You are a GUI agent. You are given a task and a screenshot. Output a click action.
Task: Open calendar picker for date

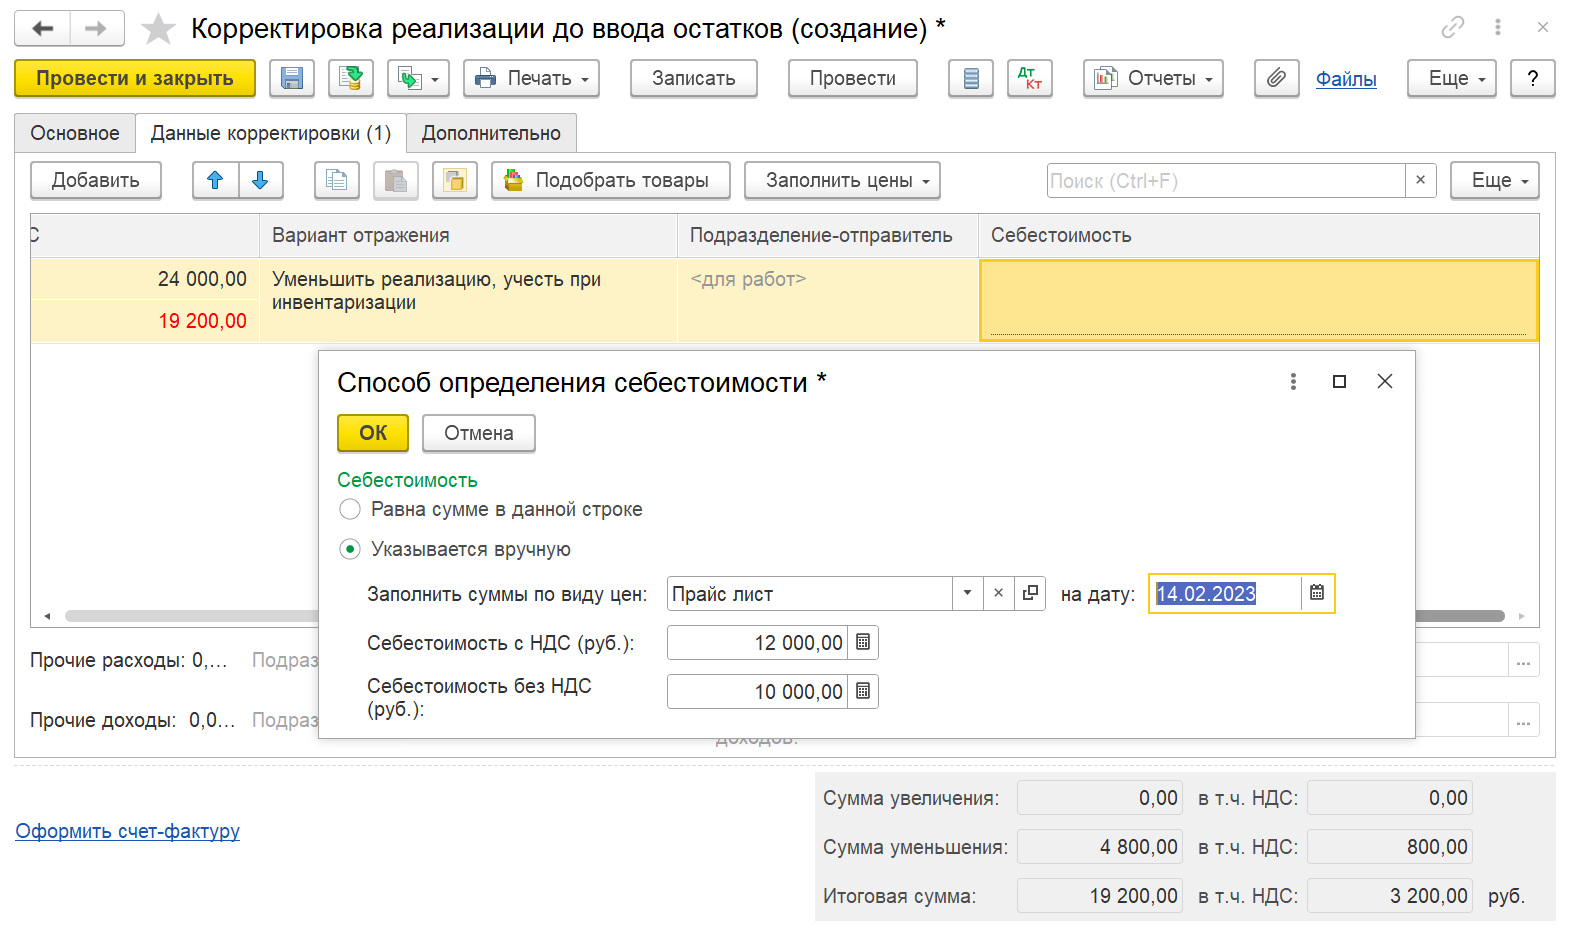point(1317,593)
